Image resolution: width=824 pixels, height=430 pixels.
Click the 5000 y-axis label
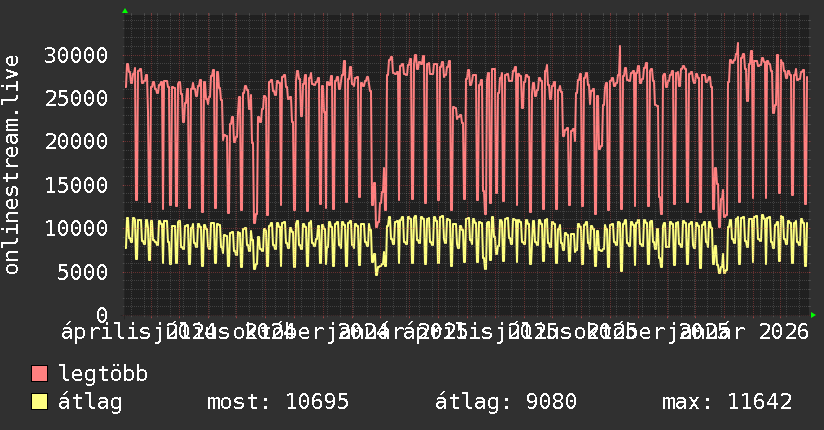pyautogui.click(x=83, y=272)
